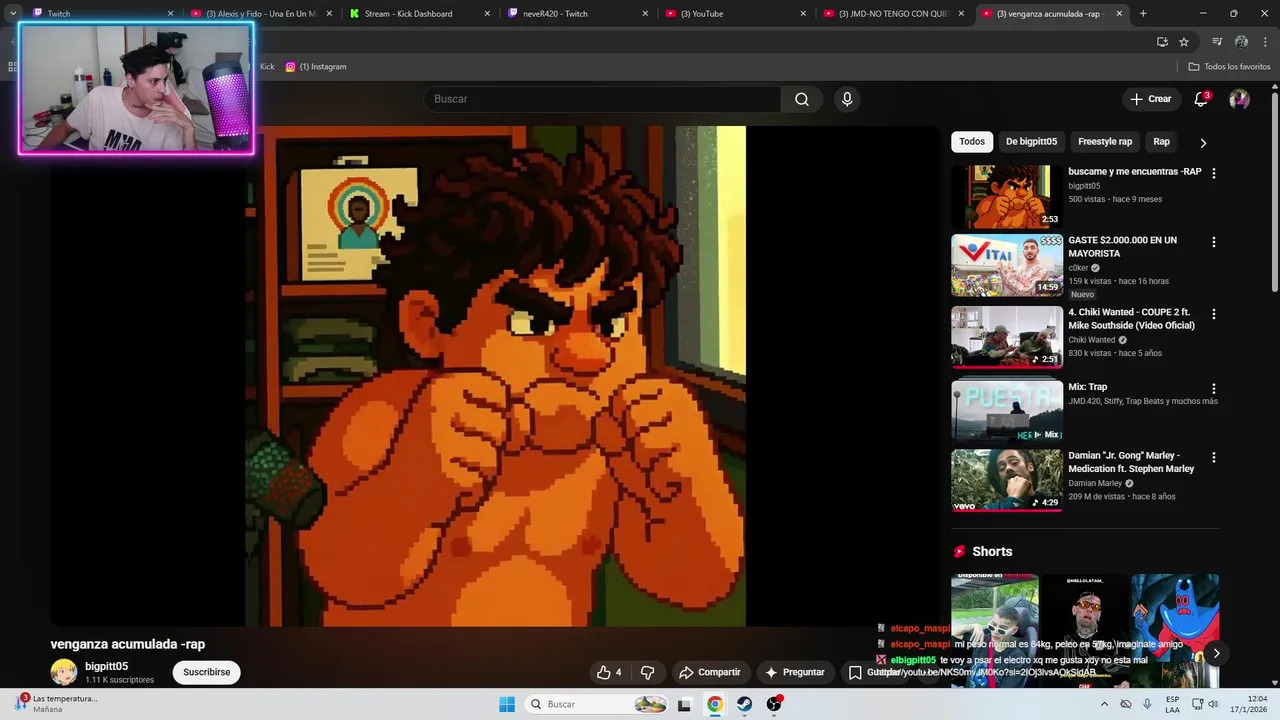Click the install app icon in address bar
Viewport: 1280px width, 720px height.
1162,42
